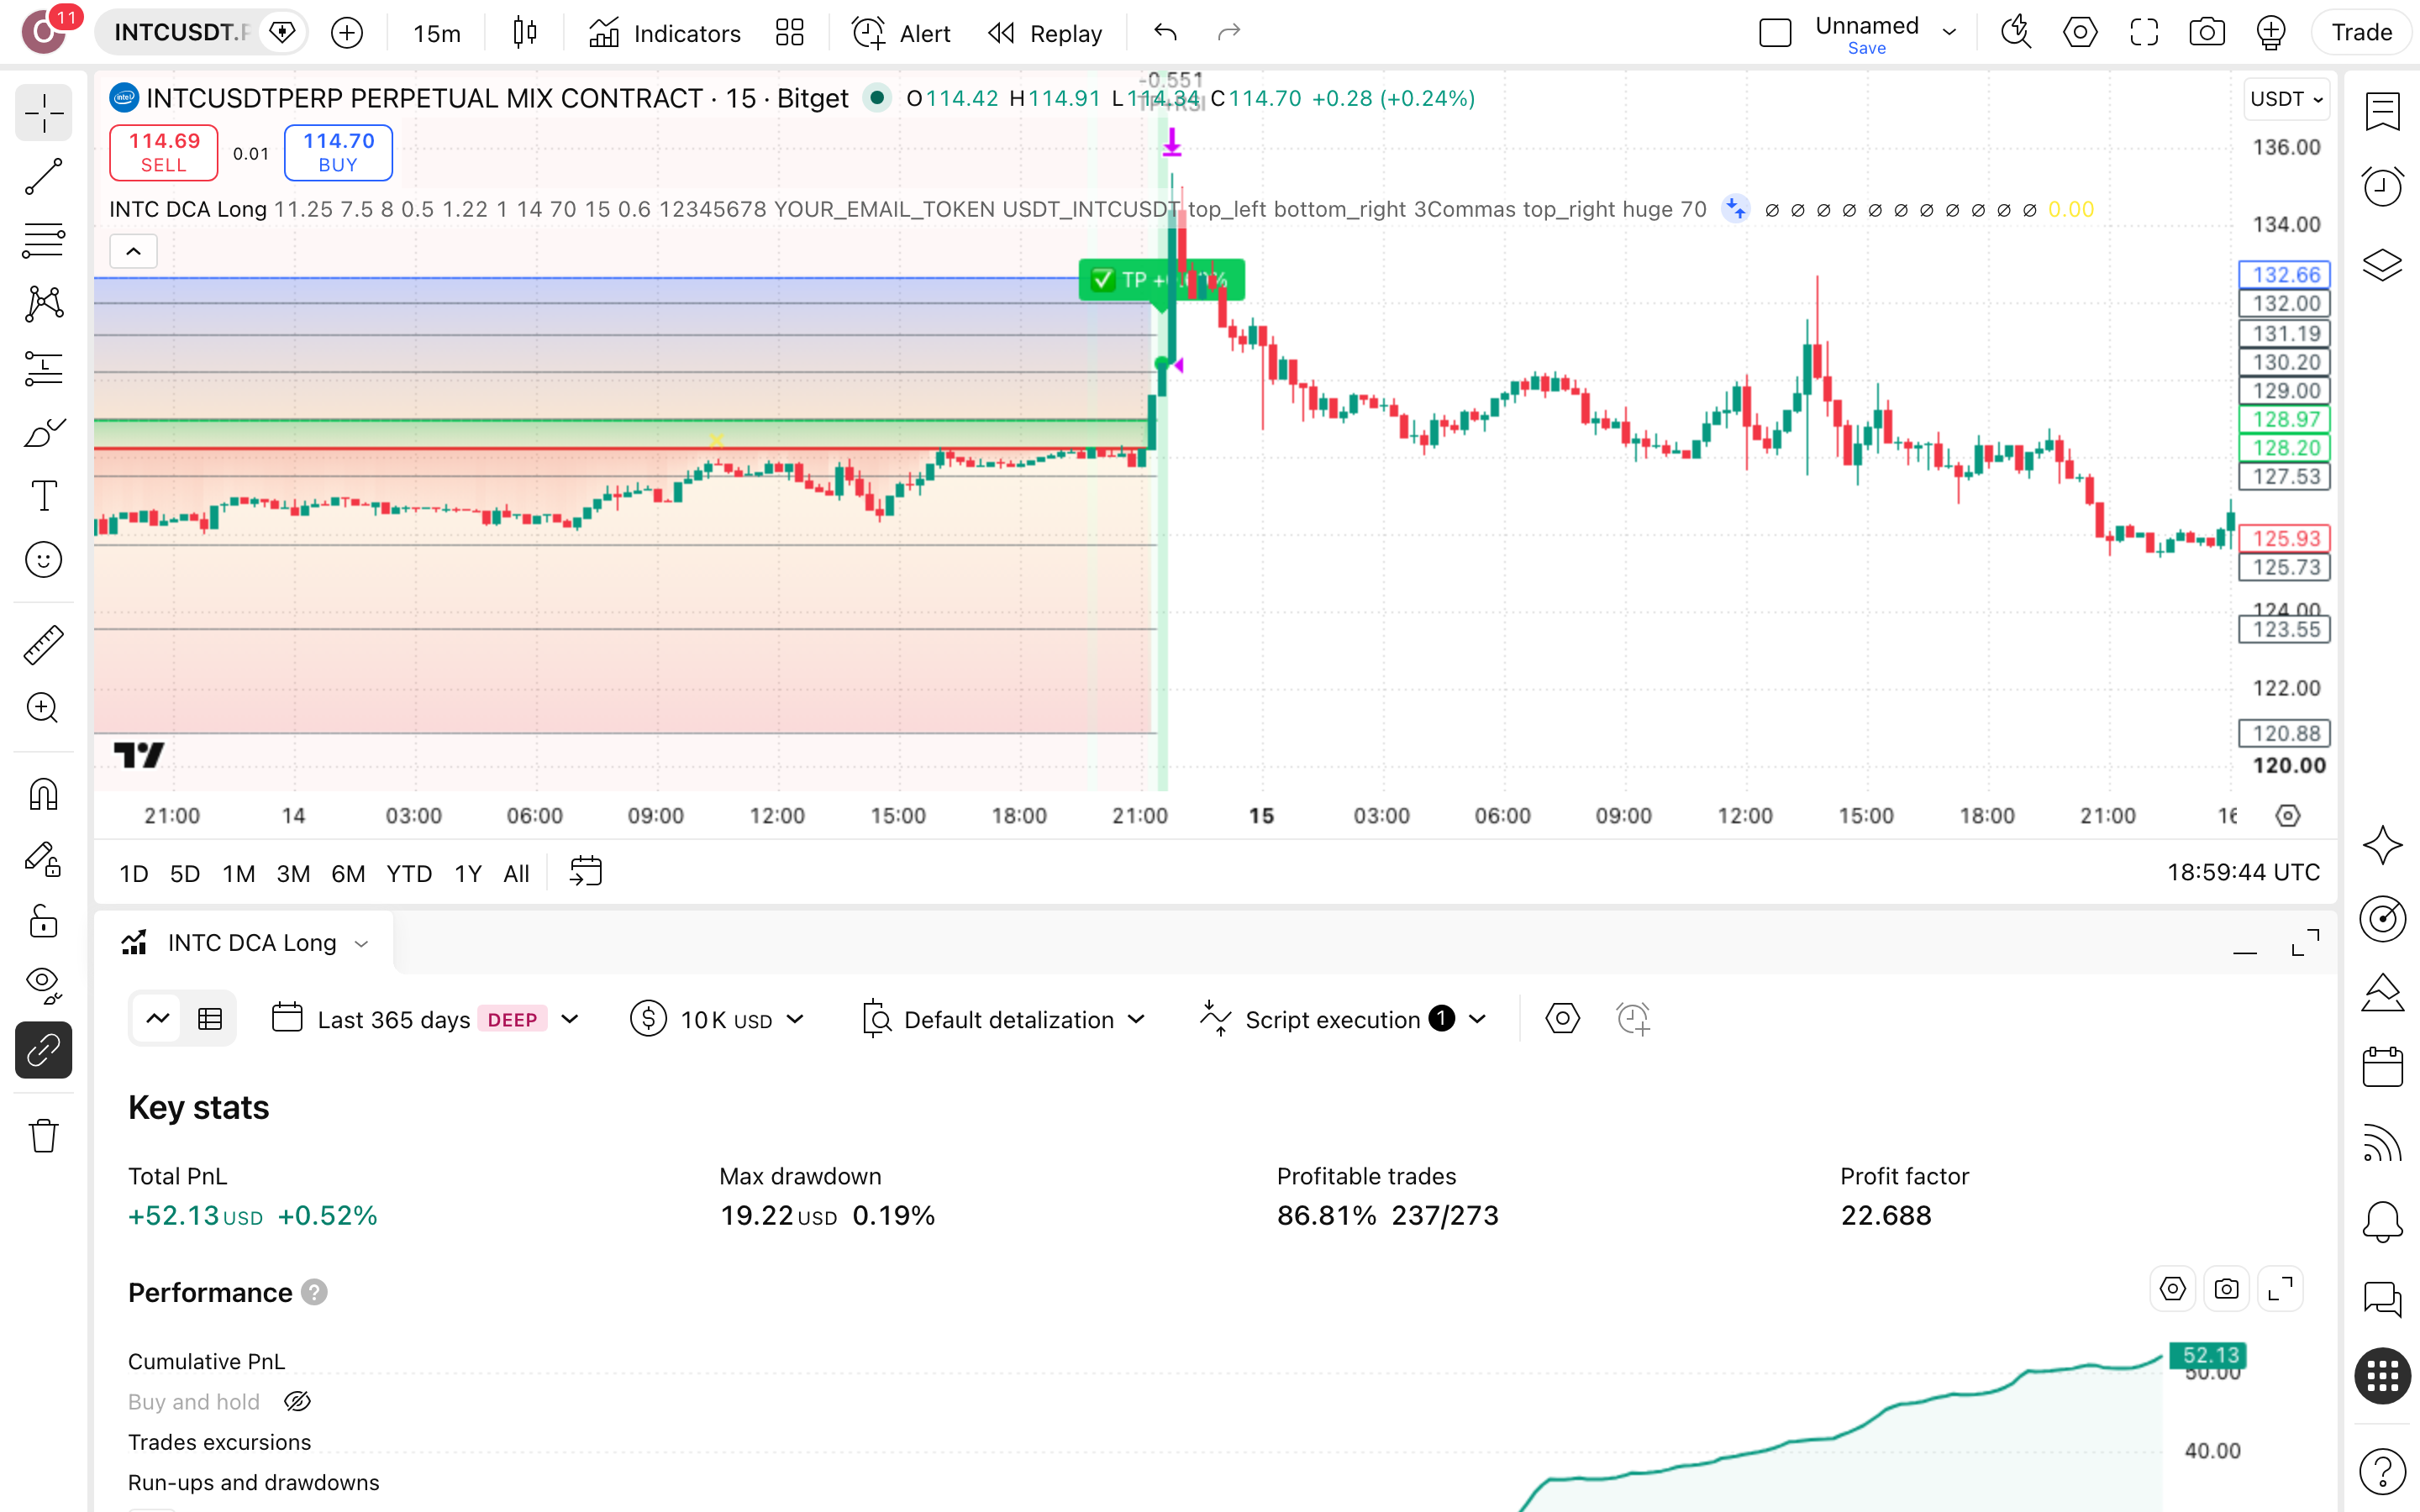Click the 114.69 SELL button
The width and height of the screenshot is (2420, 1512).
tap(164, 152)
